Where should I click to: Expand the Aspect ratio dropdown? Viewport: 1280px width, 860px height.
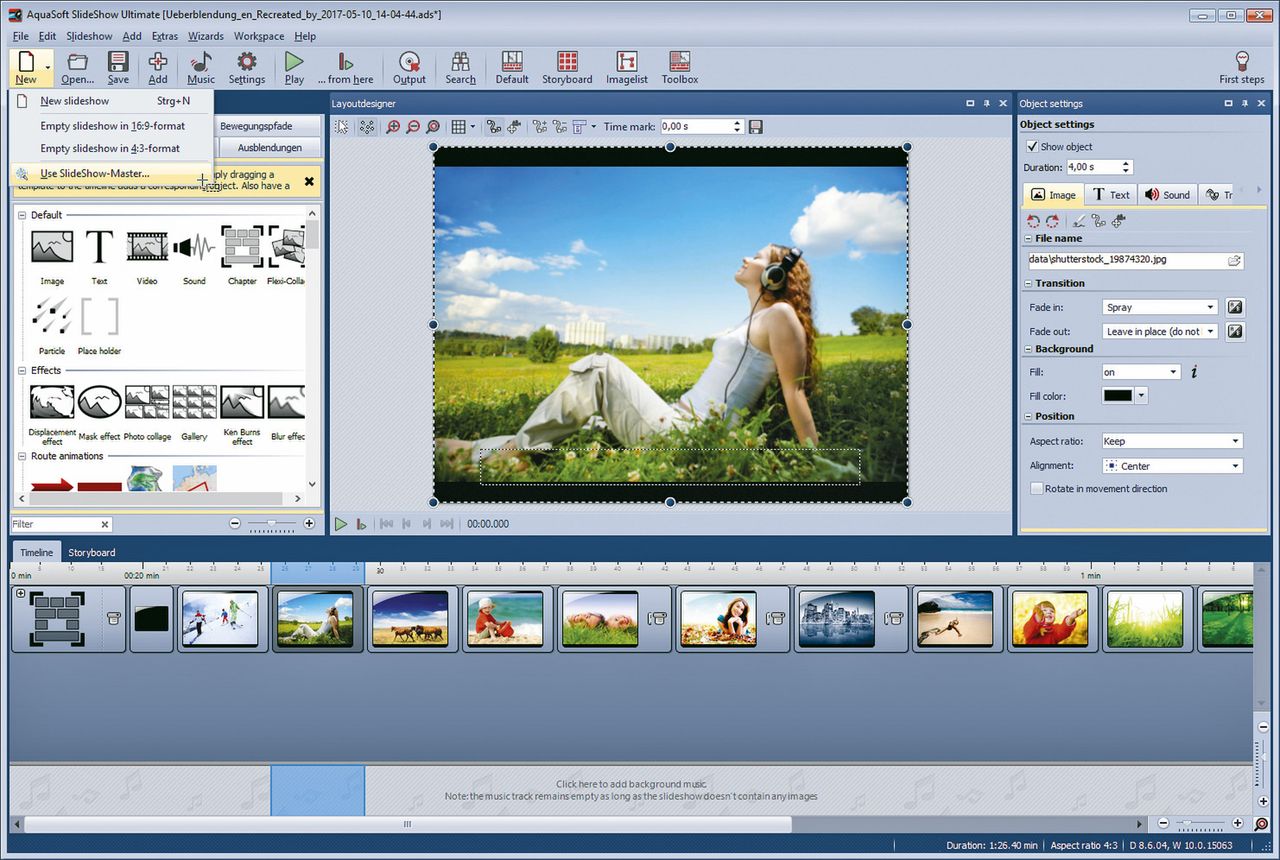(x=1171, y=441)
